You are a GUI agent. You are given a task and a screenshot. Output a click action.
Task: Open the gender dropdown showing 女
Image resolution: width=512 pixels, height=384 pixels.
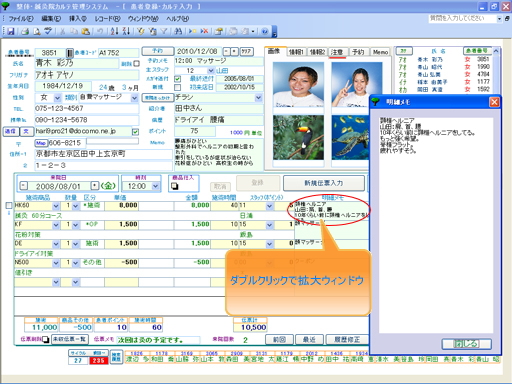click(x=57, y=98)
